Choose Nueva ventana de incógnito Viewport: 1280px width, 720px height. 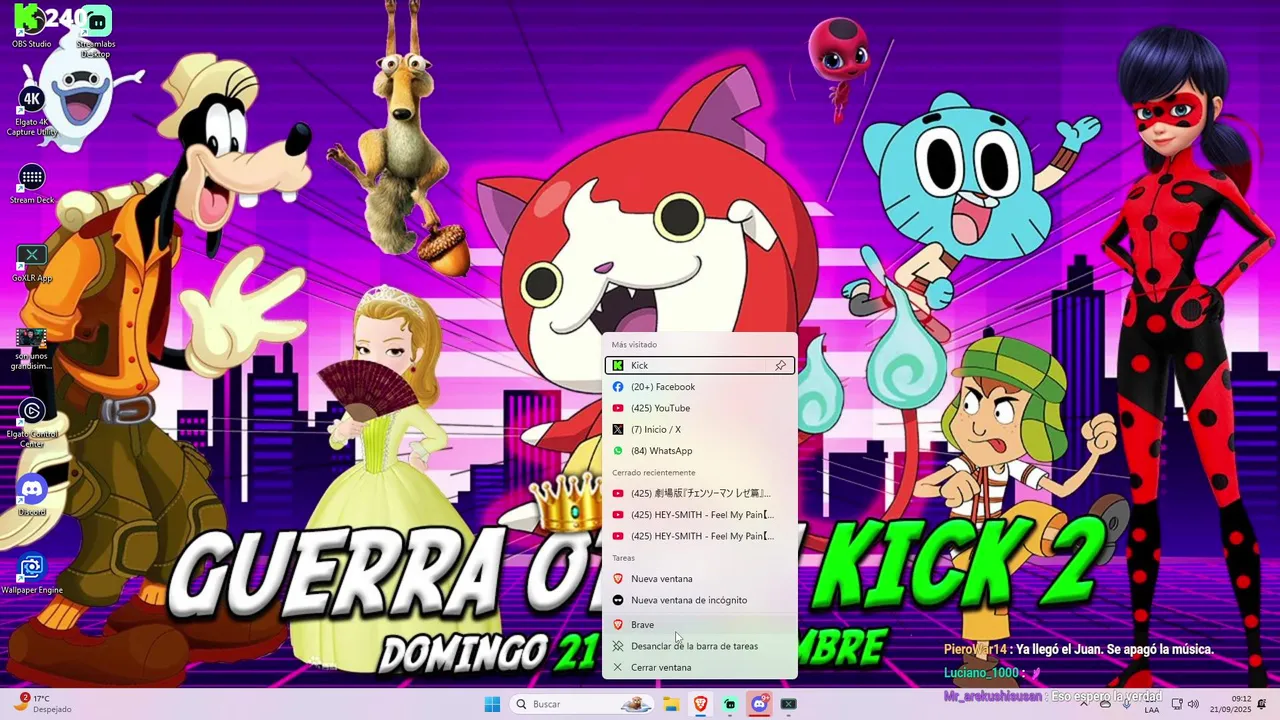click(x=700, y=600)
